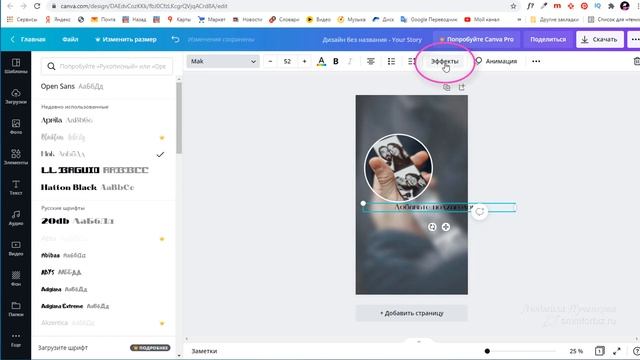This screenshot has width=640, height=360.
Task: Open the Video sidebar panel
Action: tap(16, 248)
